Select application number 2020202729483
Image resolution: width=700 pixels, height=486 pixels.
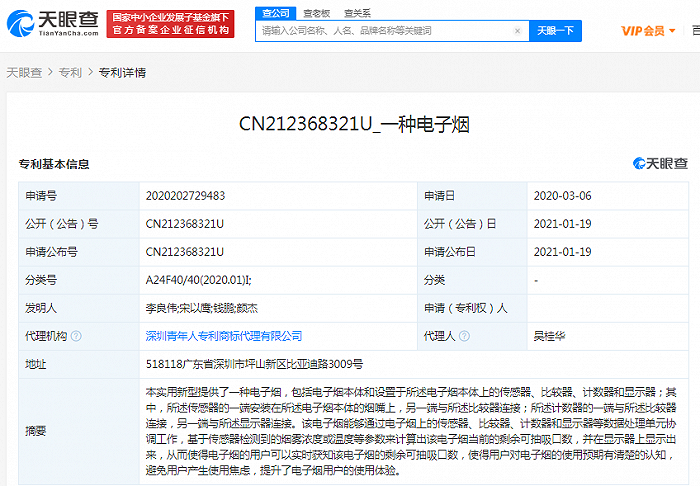pos(185,196)
